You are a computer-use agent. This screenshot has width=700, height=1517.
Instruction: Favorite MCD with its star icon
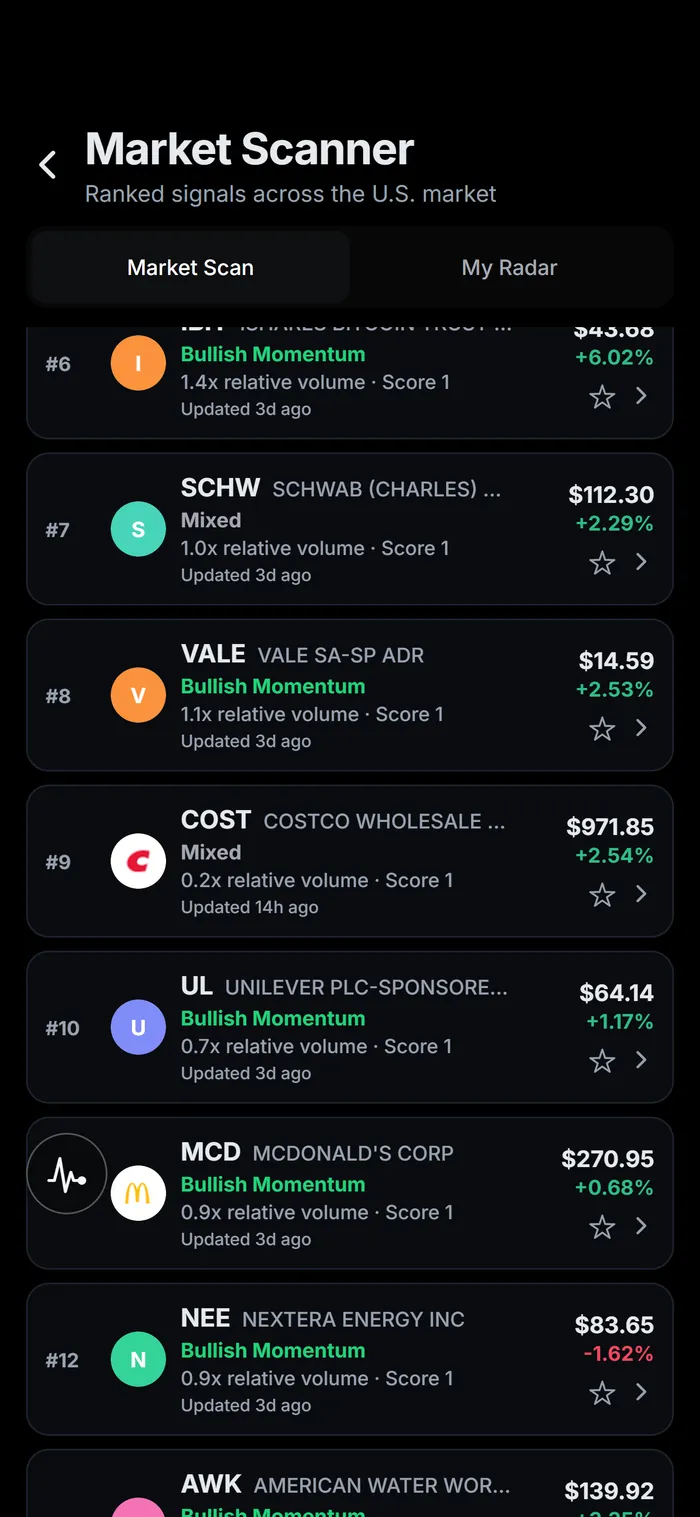tap(602, 1227)
